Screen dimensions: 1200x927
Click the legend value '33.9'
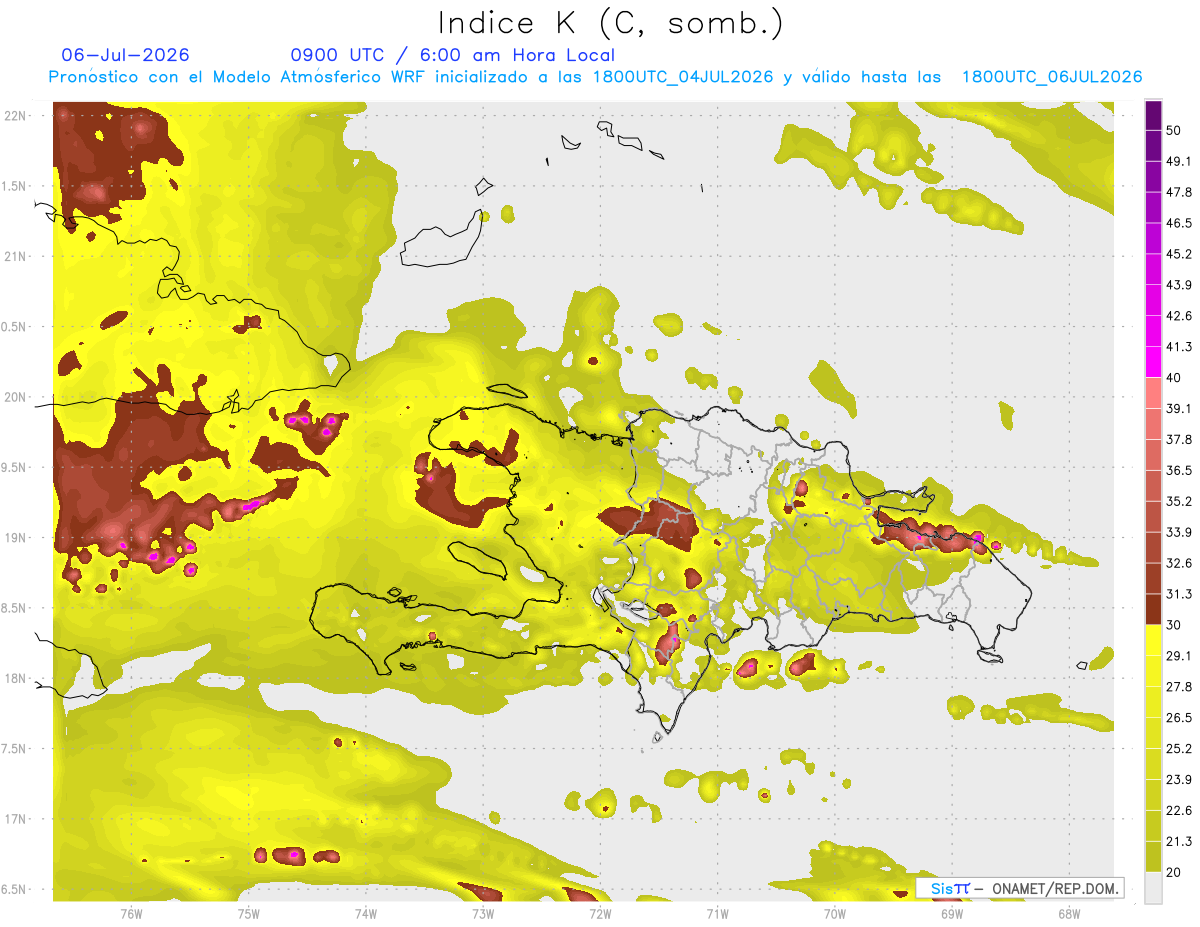coord(1180,532)
